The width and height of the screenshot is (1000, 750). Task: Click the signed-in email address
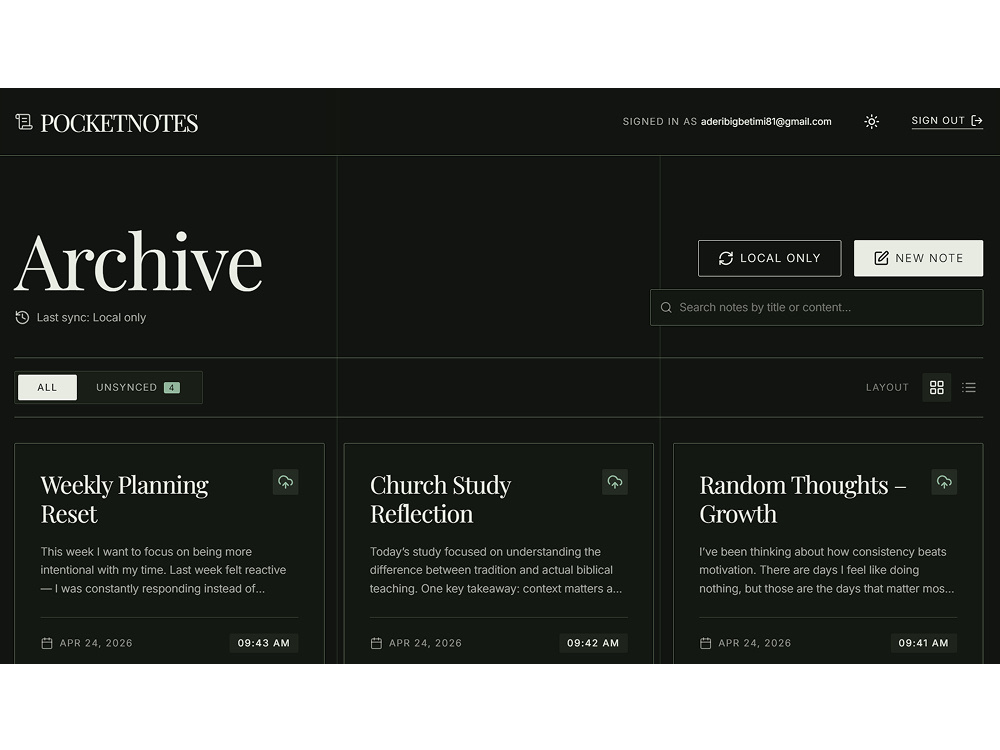[766, 121]
